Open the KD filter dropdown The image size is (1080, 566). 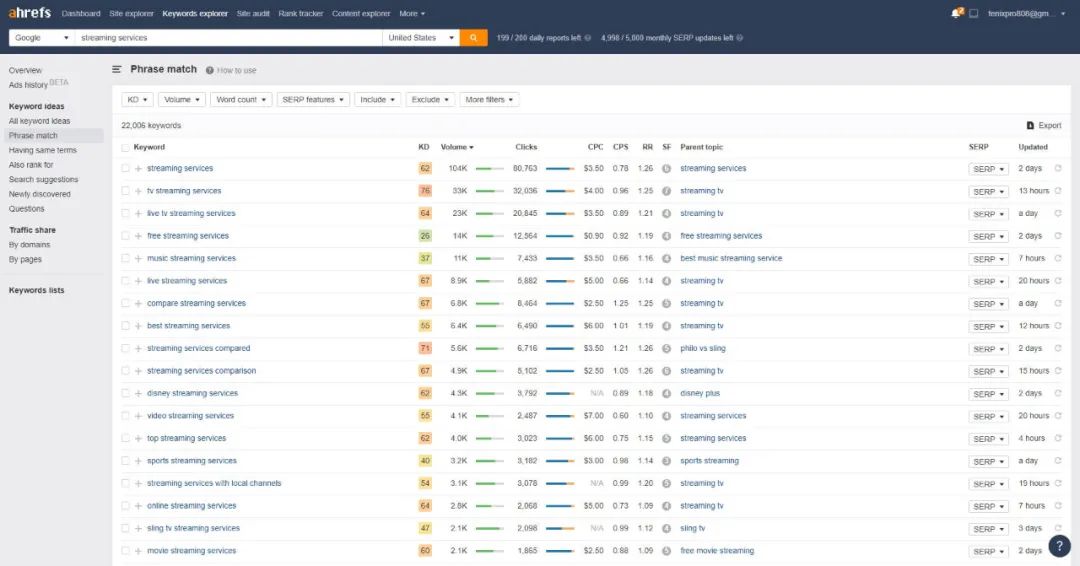tap(137, 100)
